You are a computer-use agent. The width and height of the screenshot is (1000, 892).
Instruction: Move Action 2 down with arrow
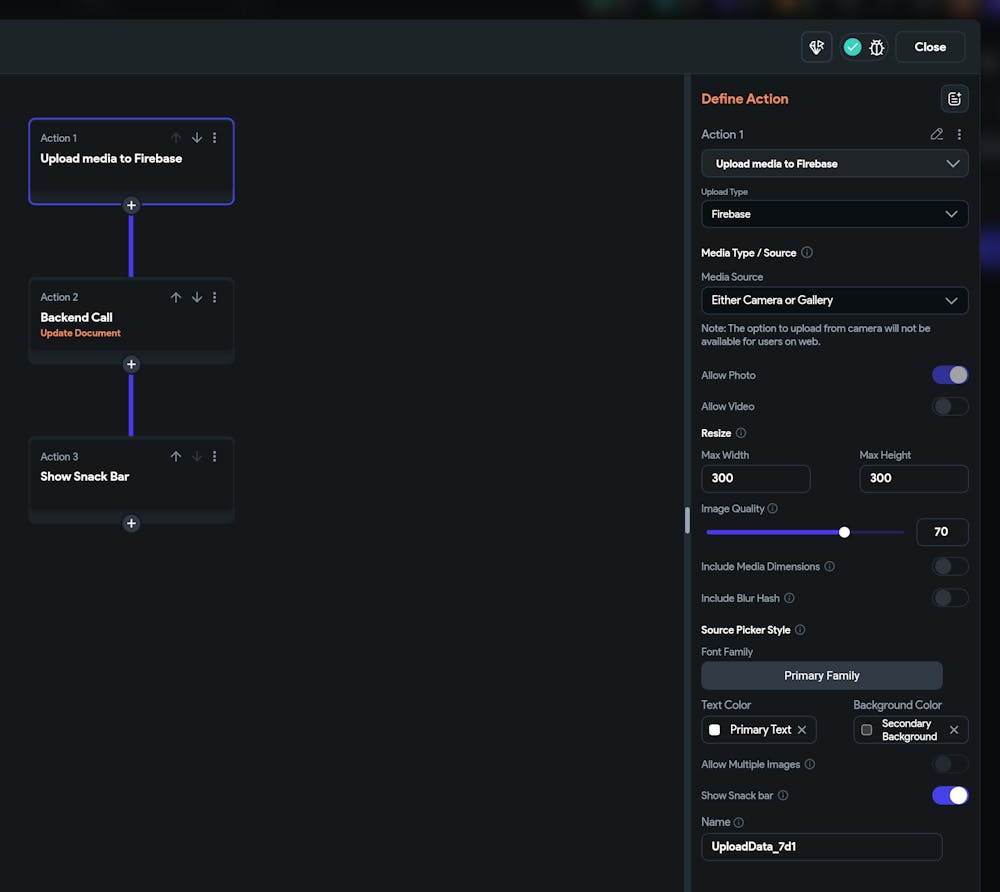pyautogui.click(x=197, y=297)
